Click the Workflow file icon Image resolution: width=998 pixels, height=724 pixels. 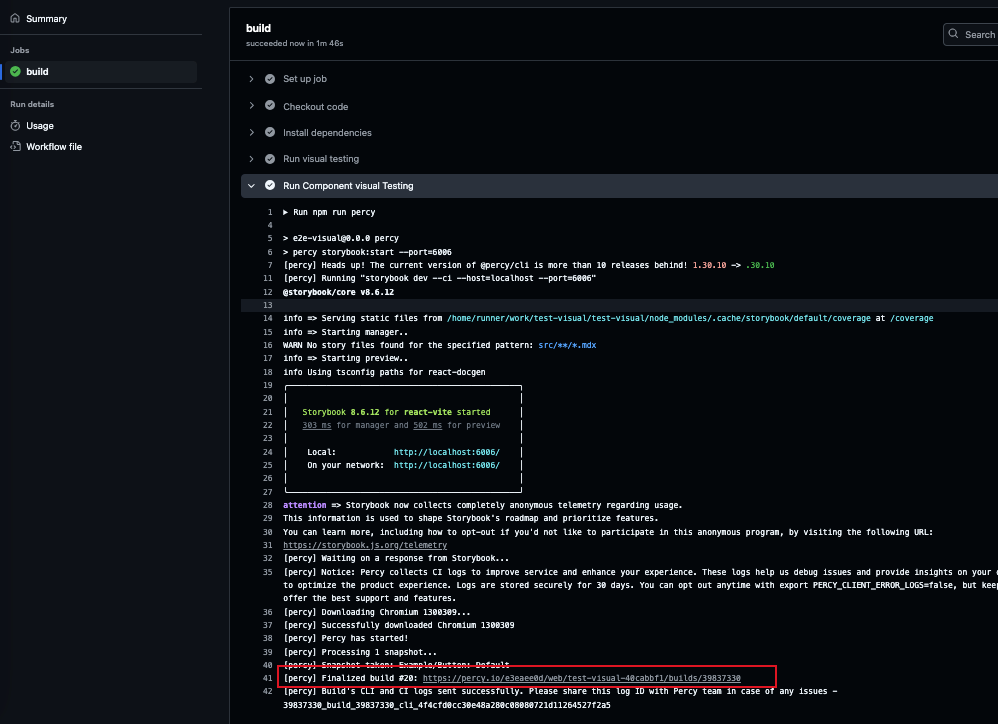[x=15, y=147]
